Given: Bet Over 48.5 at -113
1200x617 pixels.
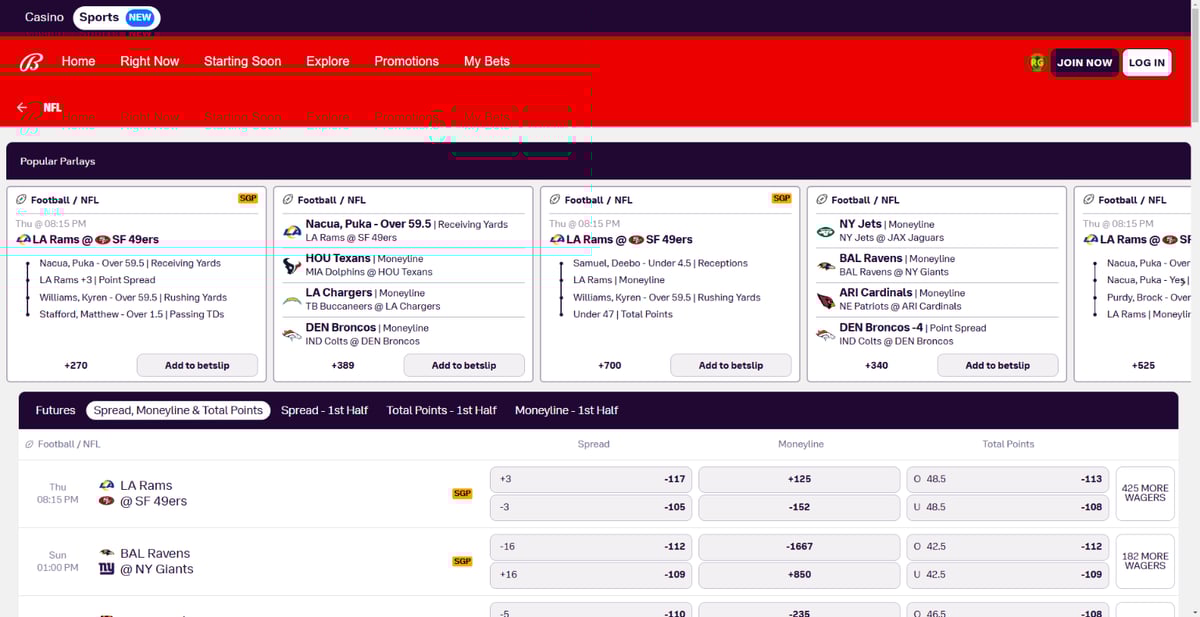Looking at the screenshot, I should click(1007, 479).
